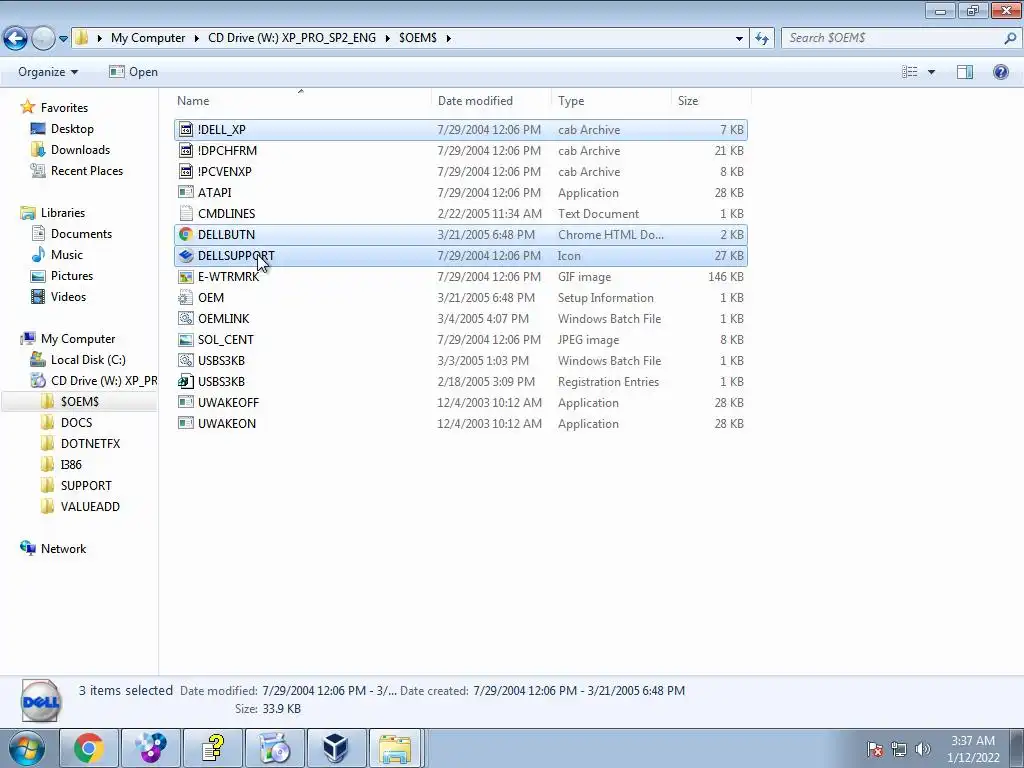This screenshot has width=1024, height=768.
Task: Sort by Name column header
Action: [193, 101]
